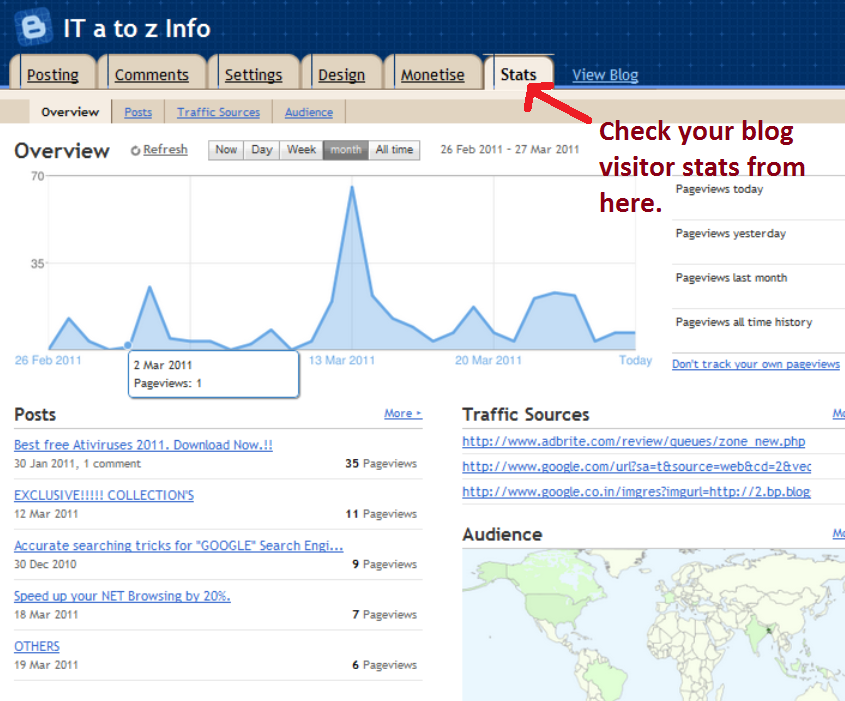Switch stats range to Now
Screen dimensions: 845x701
[x=226, y=150]
